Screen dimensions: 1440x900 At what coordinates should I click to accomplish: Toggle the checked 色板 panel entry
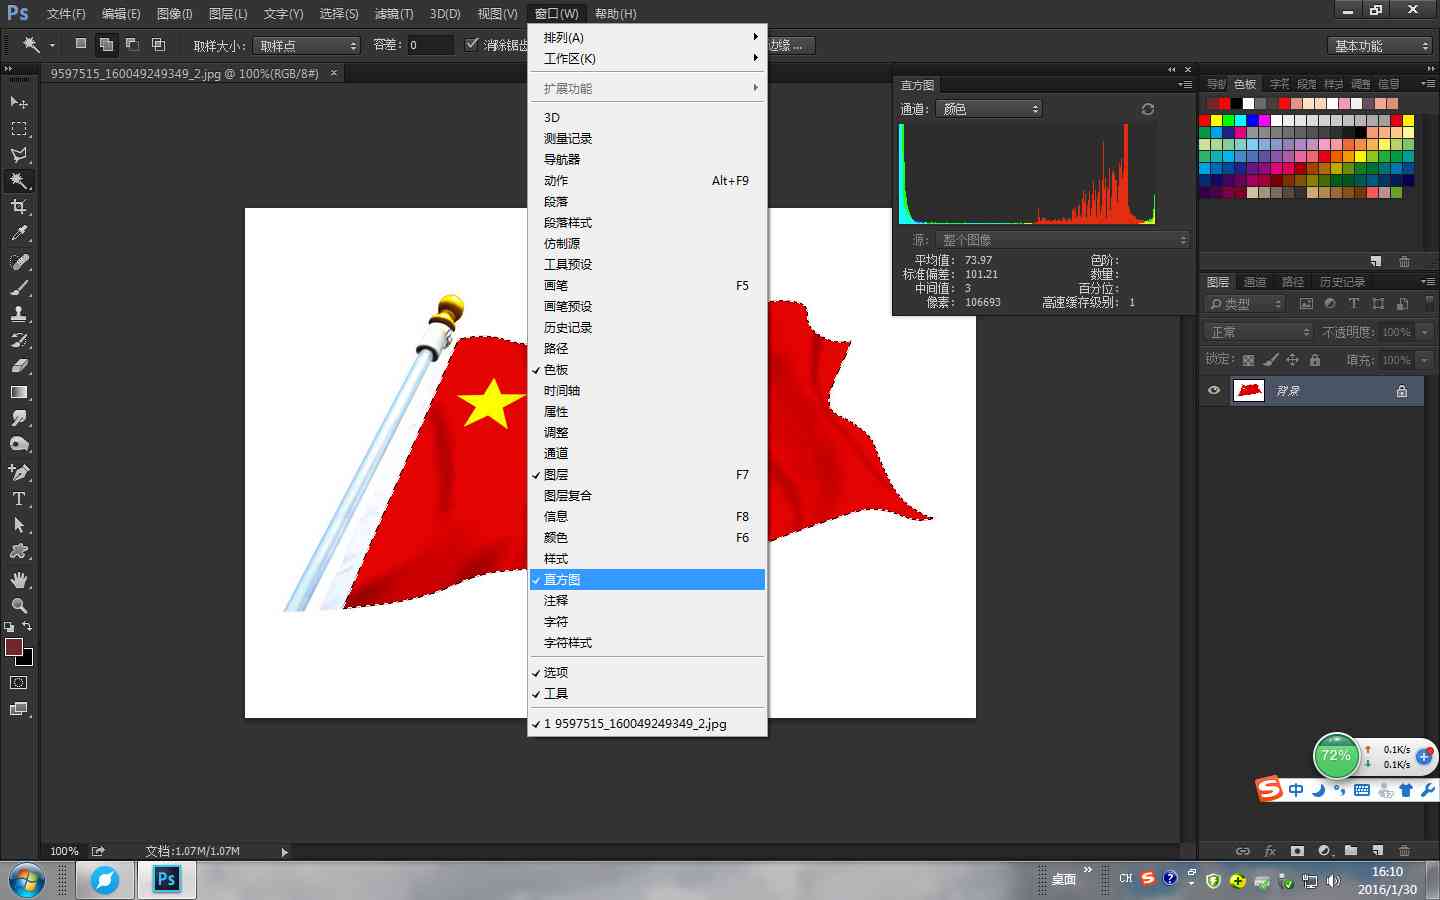pyautogui.click(x=647, y=370)
